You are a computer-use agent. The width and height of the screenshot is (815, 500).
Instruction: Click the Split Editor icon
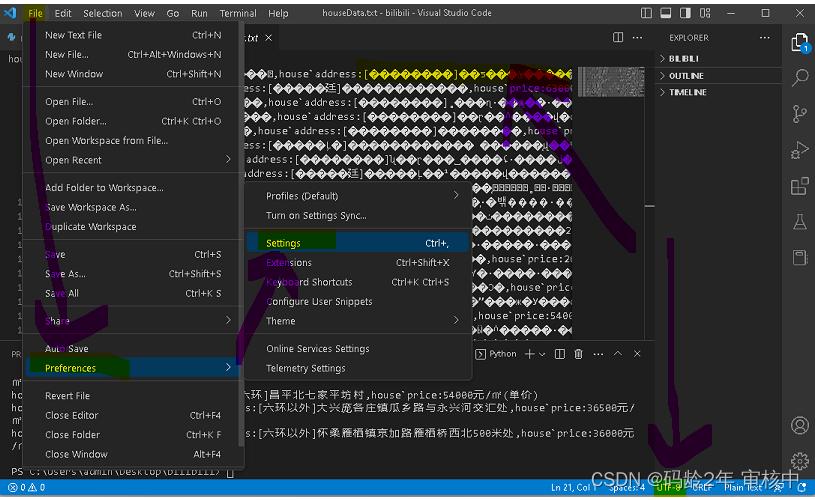[617, 37]
